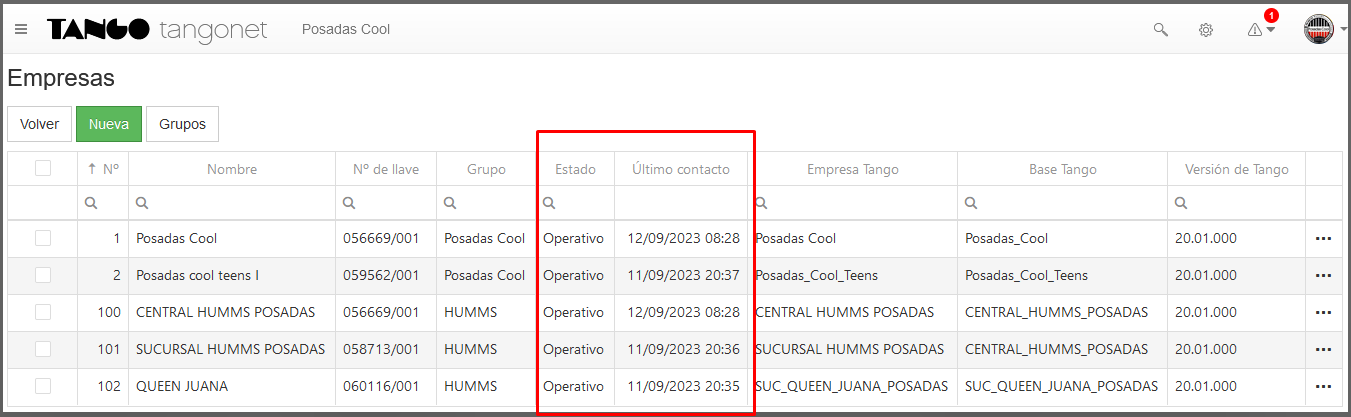
Task: Open the actions menu for Posadas Cool row
Action: pos(1324,239)
